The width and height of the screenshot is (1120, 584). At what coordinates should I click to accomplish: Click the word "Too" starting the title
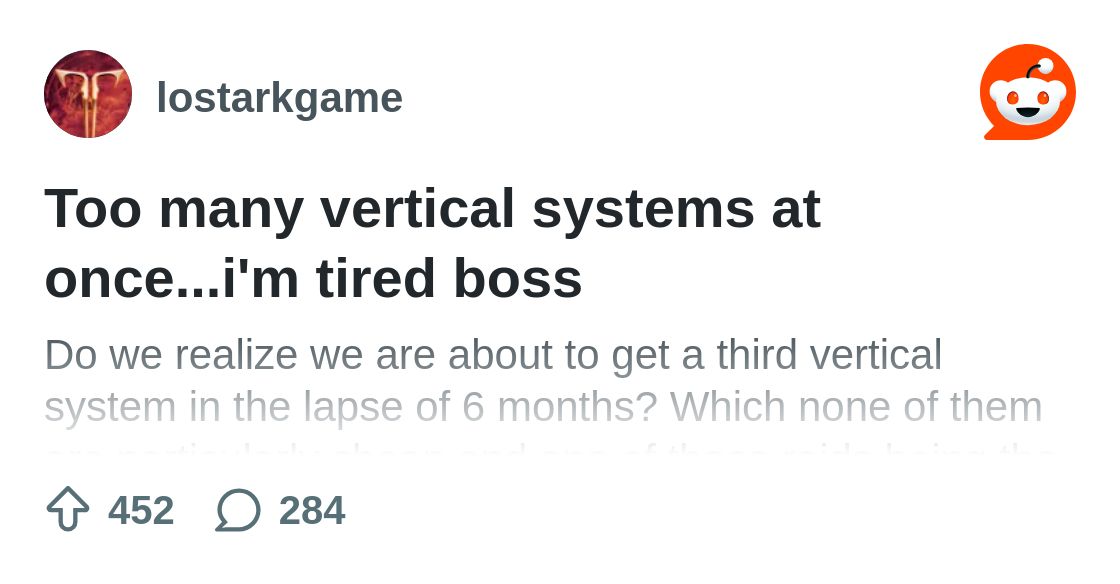point(93,208)
